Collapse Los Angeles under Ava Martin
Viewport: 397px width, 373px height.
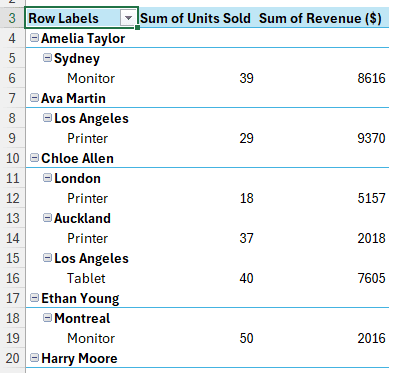click(x=47, y=118)
